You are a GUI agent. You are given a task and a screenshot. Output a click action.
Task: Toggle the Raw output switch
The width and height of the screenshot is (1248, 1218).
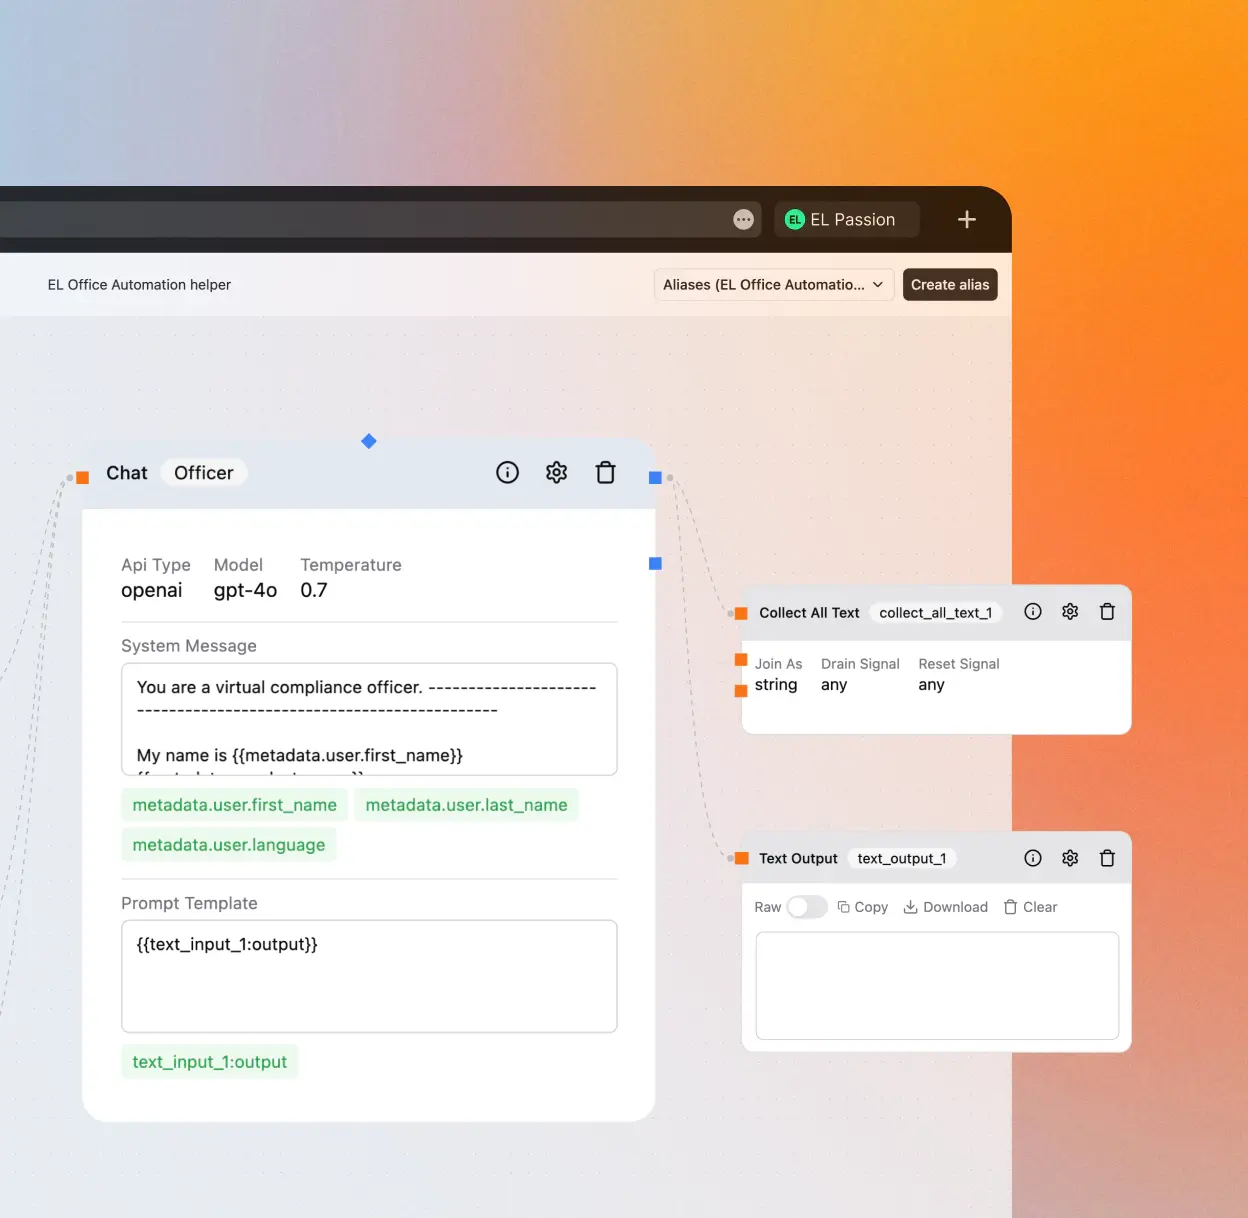click(x=806, y=907)
